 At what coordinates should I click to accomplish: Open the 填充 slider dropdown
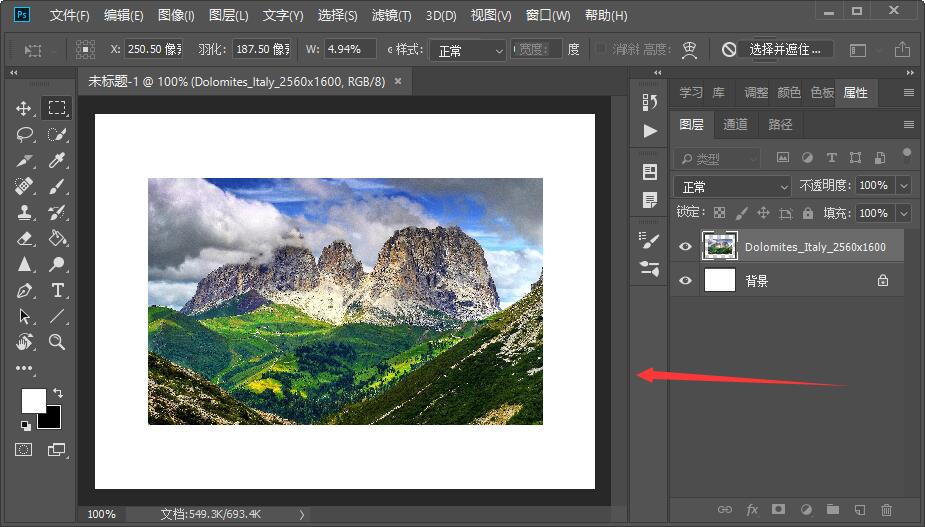coord(904,213)
